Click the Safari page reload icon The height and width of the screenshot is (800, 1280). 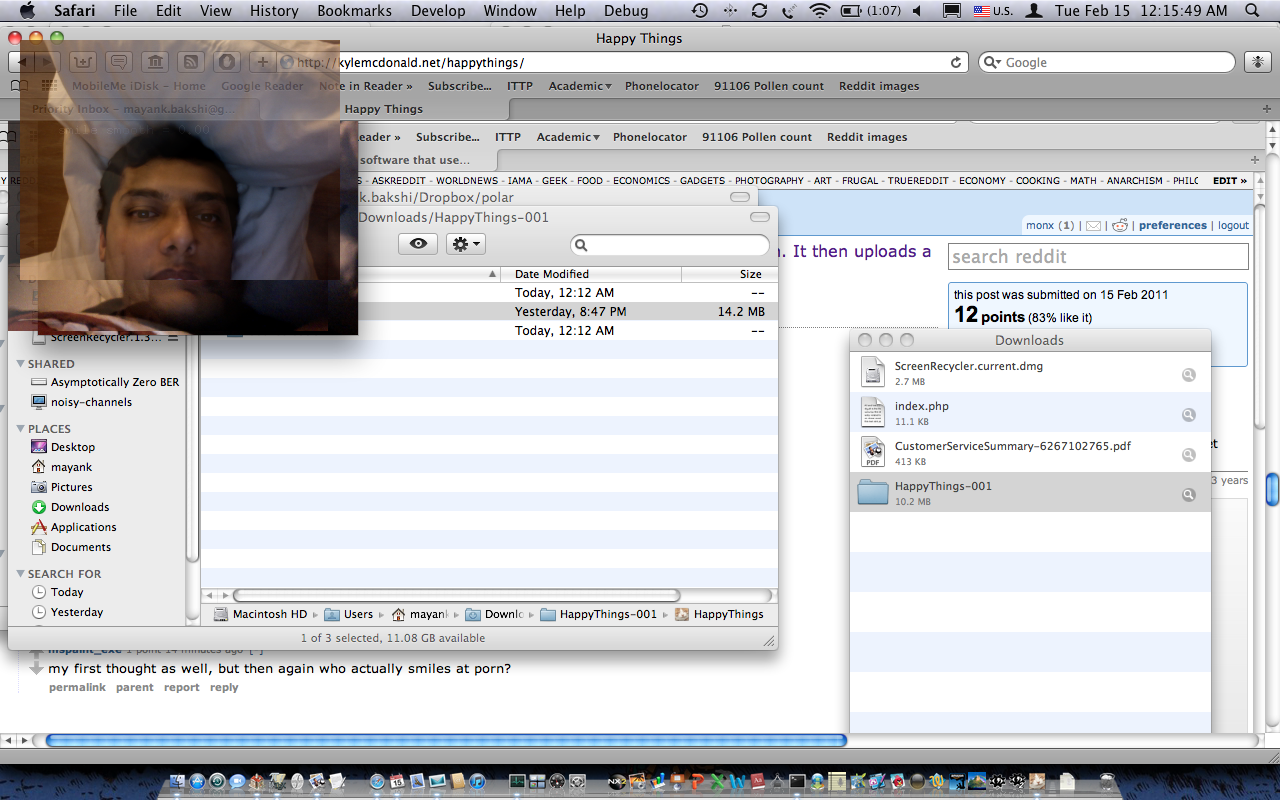coord(956,62)
